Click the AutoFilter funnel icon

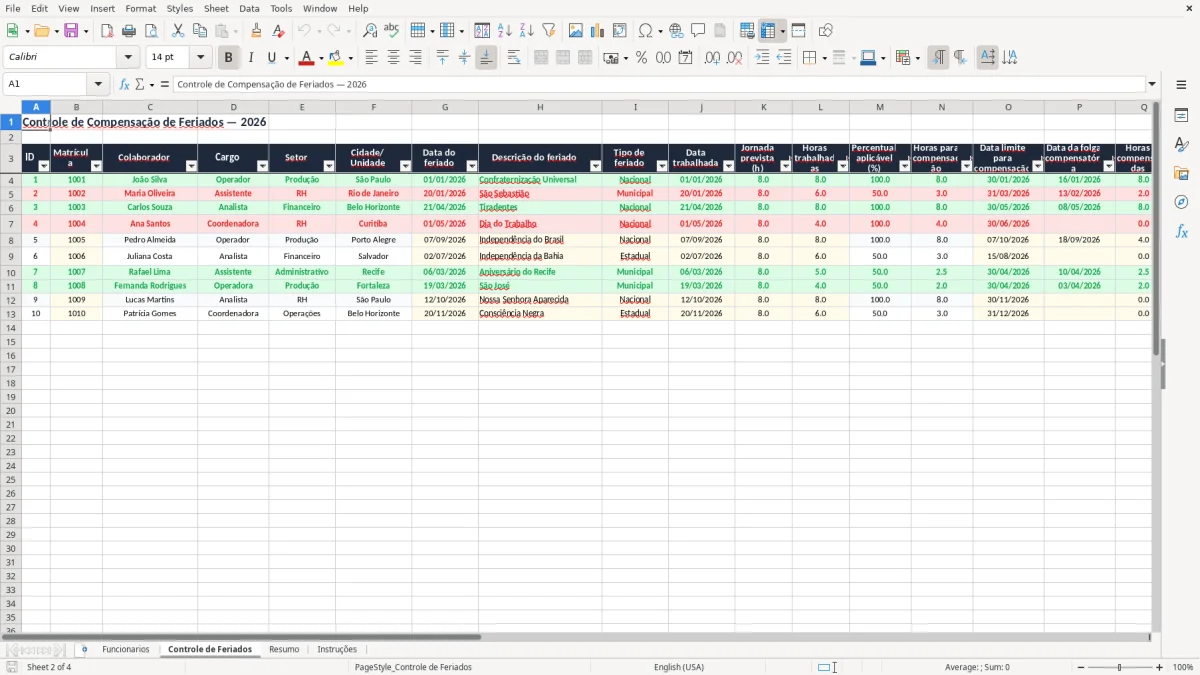click(x=549, y=31)
